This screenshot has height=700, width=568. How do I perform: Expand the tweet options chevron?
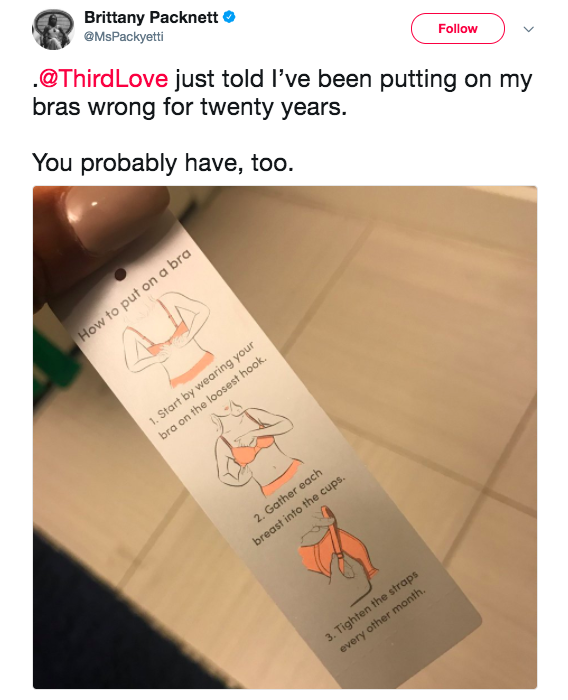[529, 29]
